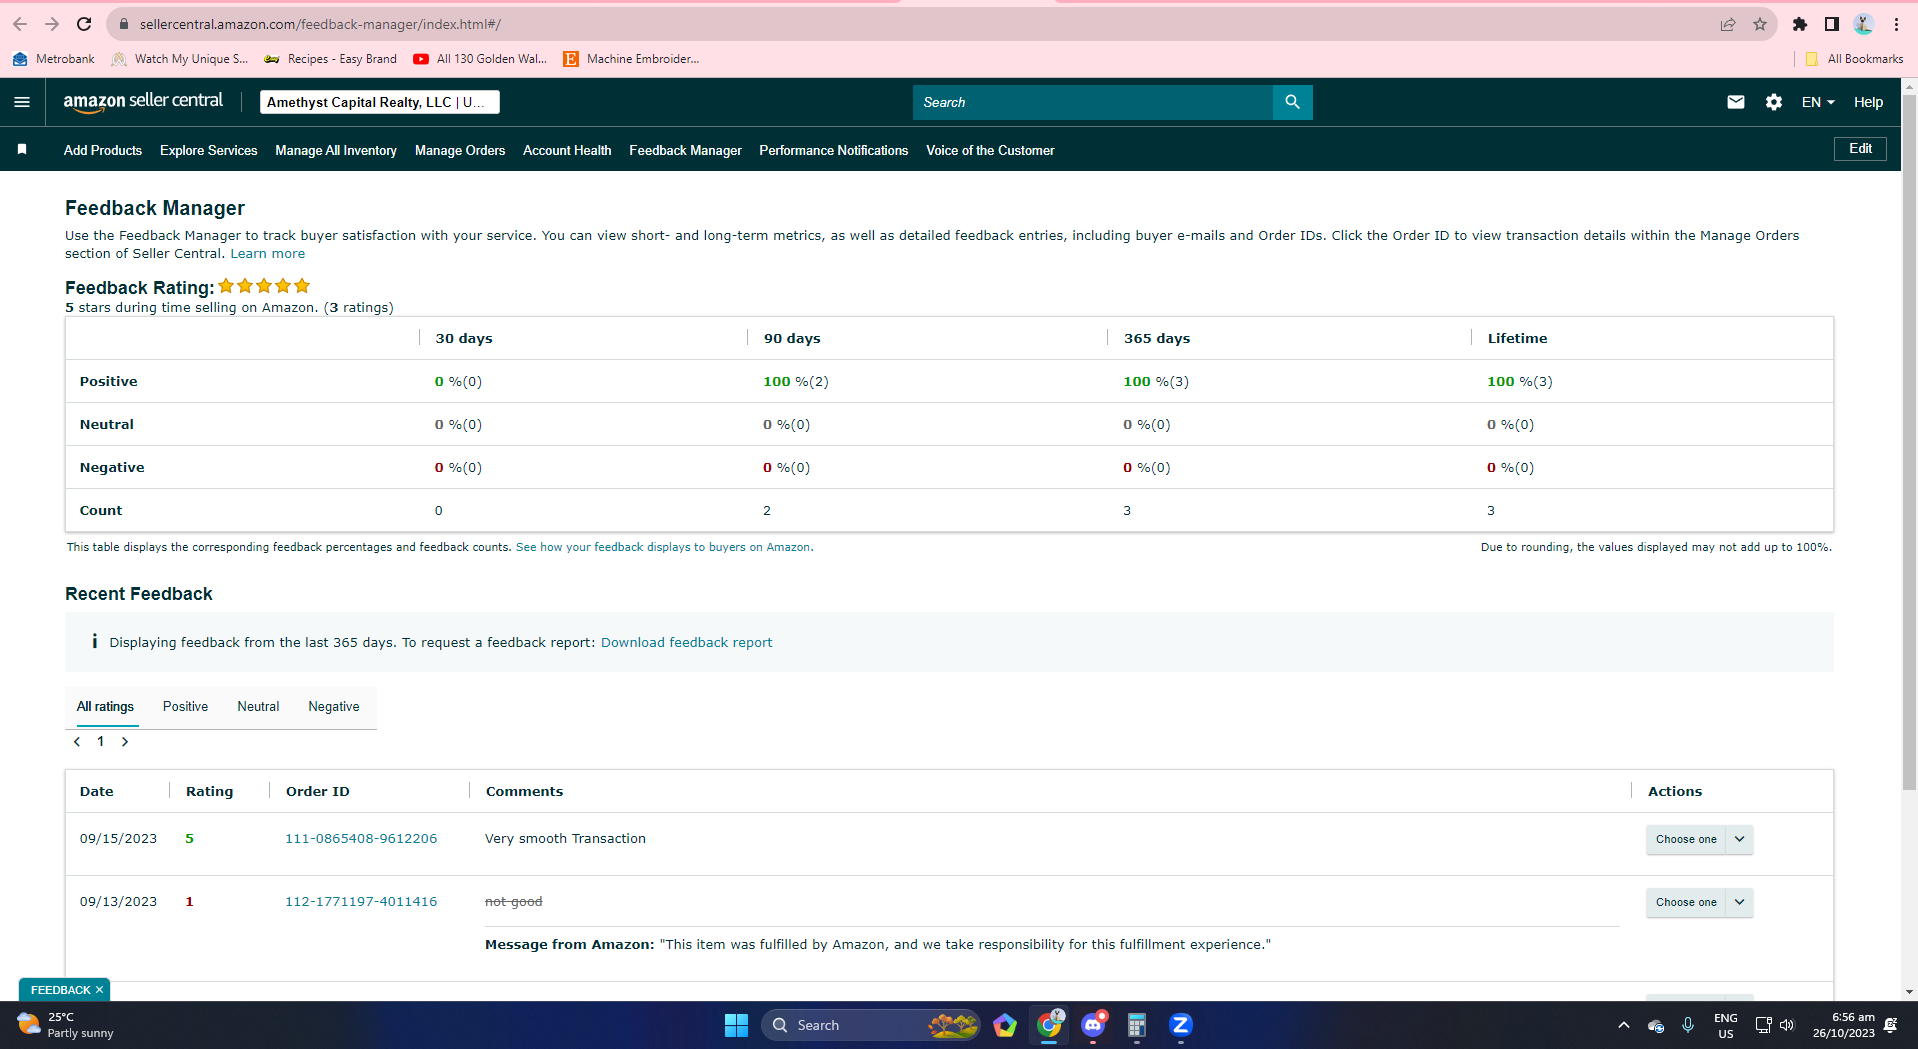The height and width of the screenshot is (1049, 1918).
Task: Expand Choose one for the 09/15/2023 feedback
Action: pos(1699,839)
